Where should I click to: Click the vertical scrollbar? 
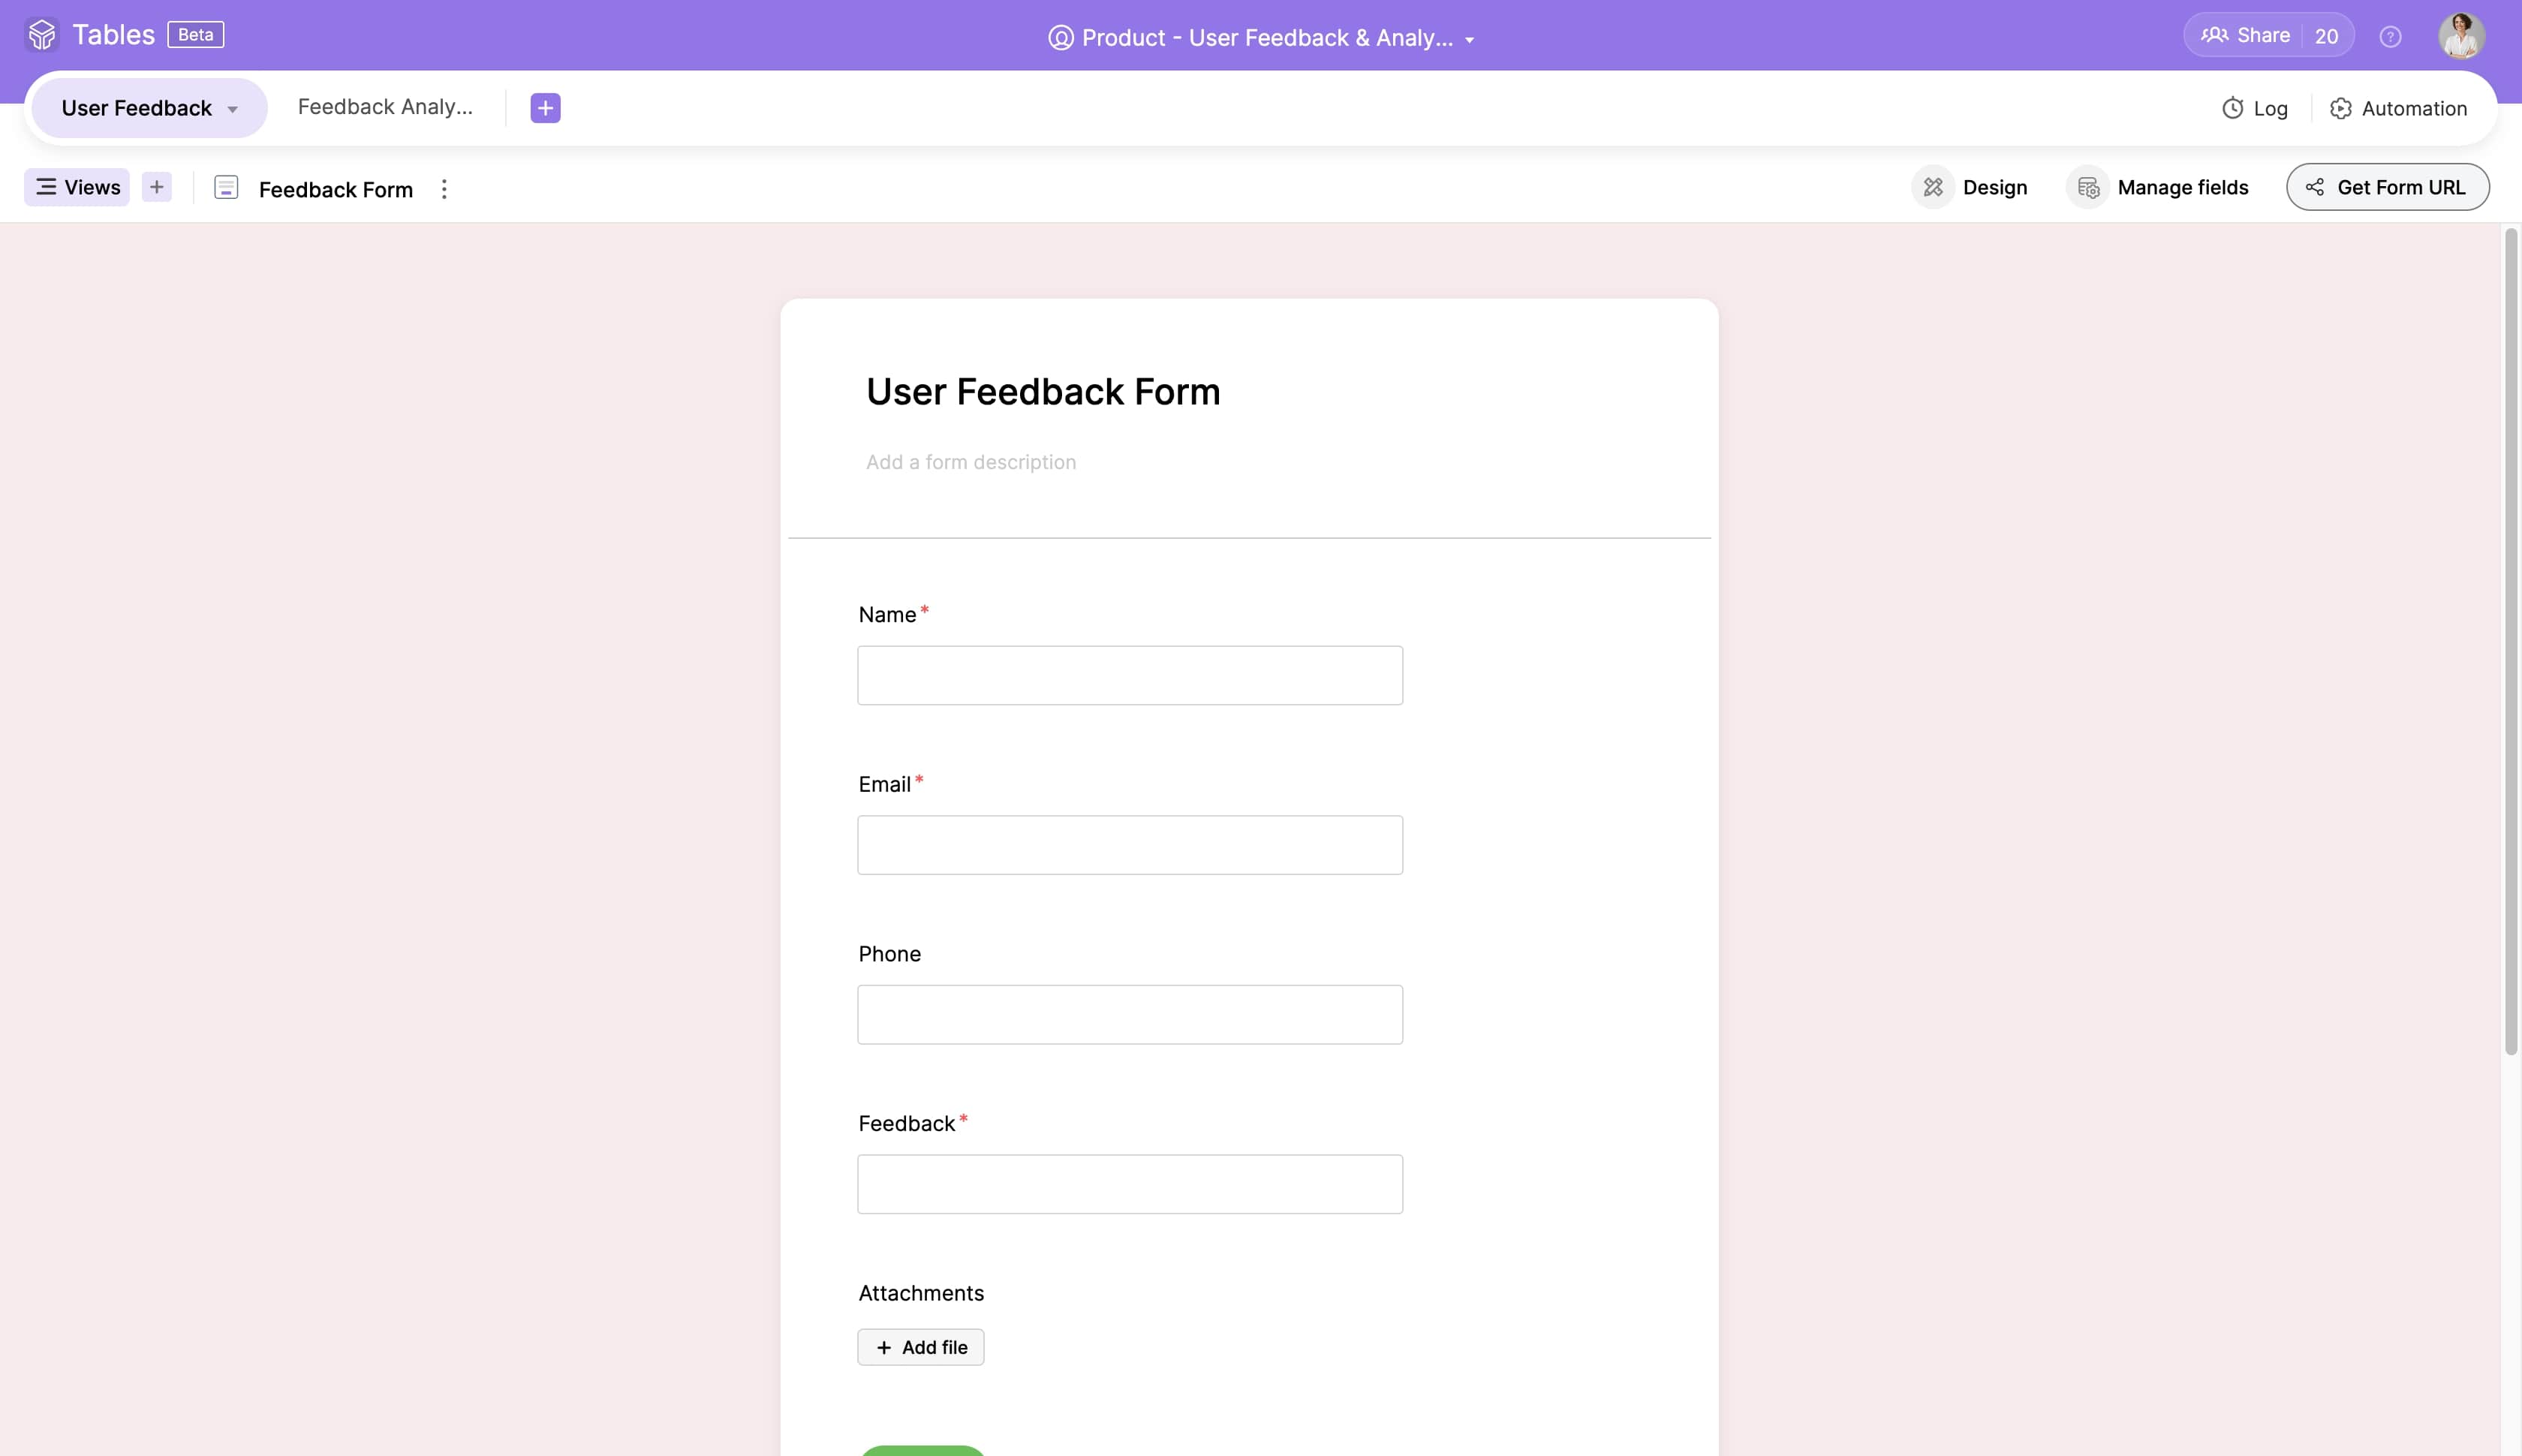coord(2510,640)
